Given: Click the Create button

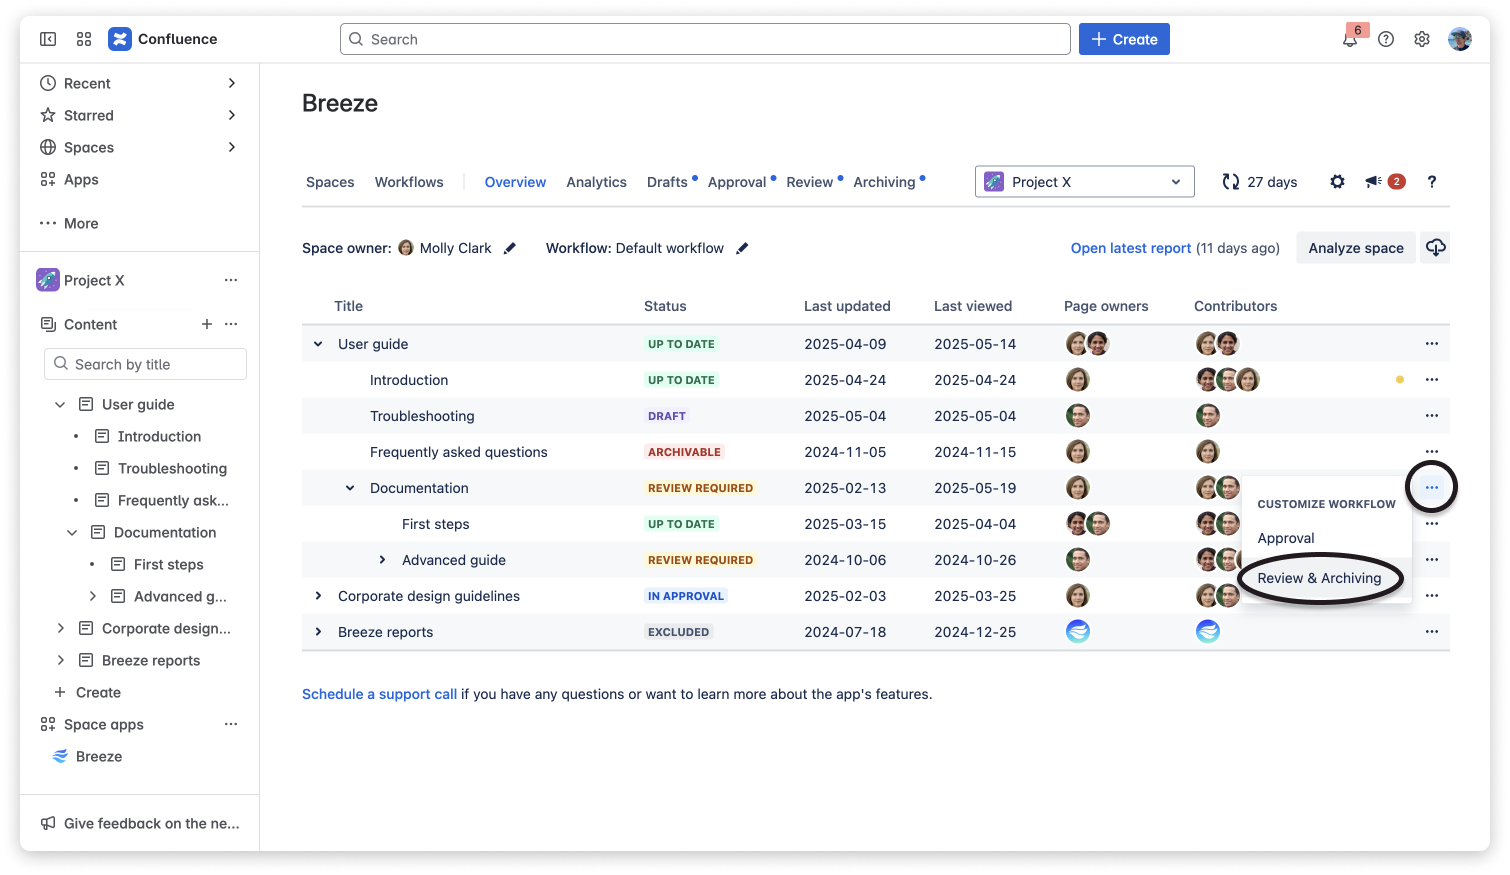Looking at the screenshot, I should 1124,39.
